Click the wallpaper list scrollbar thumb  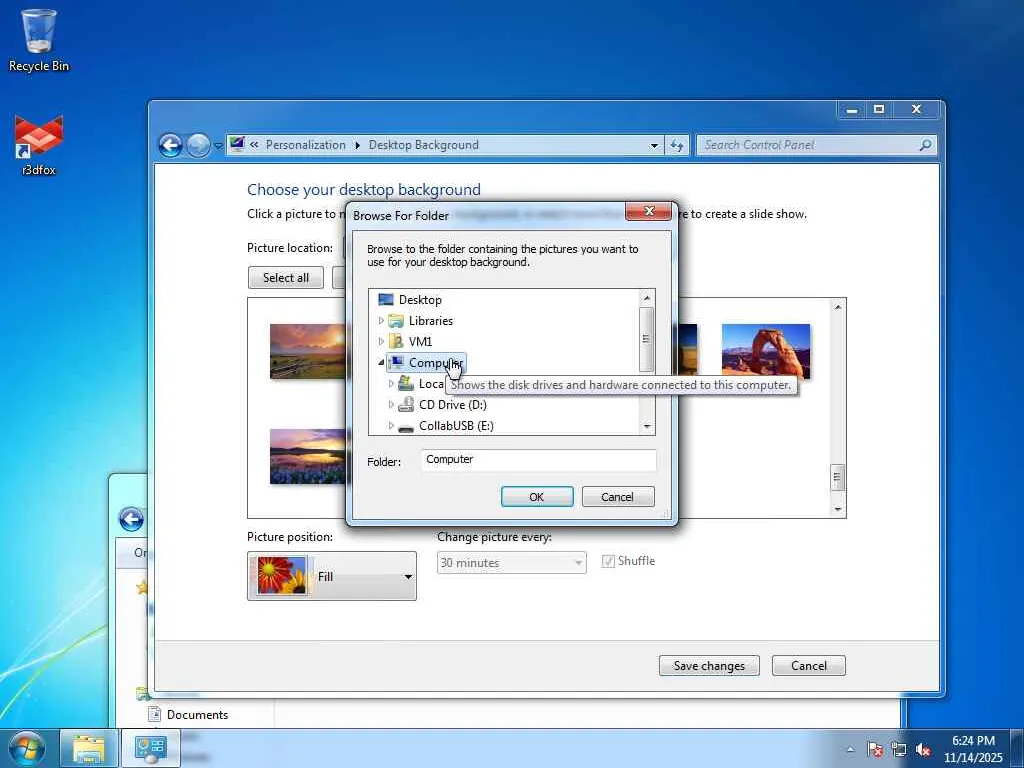pyautogui.click(x=838, y=477)
